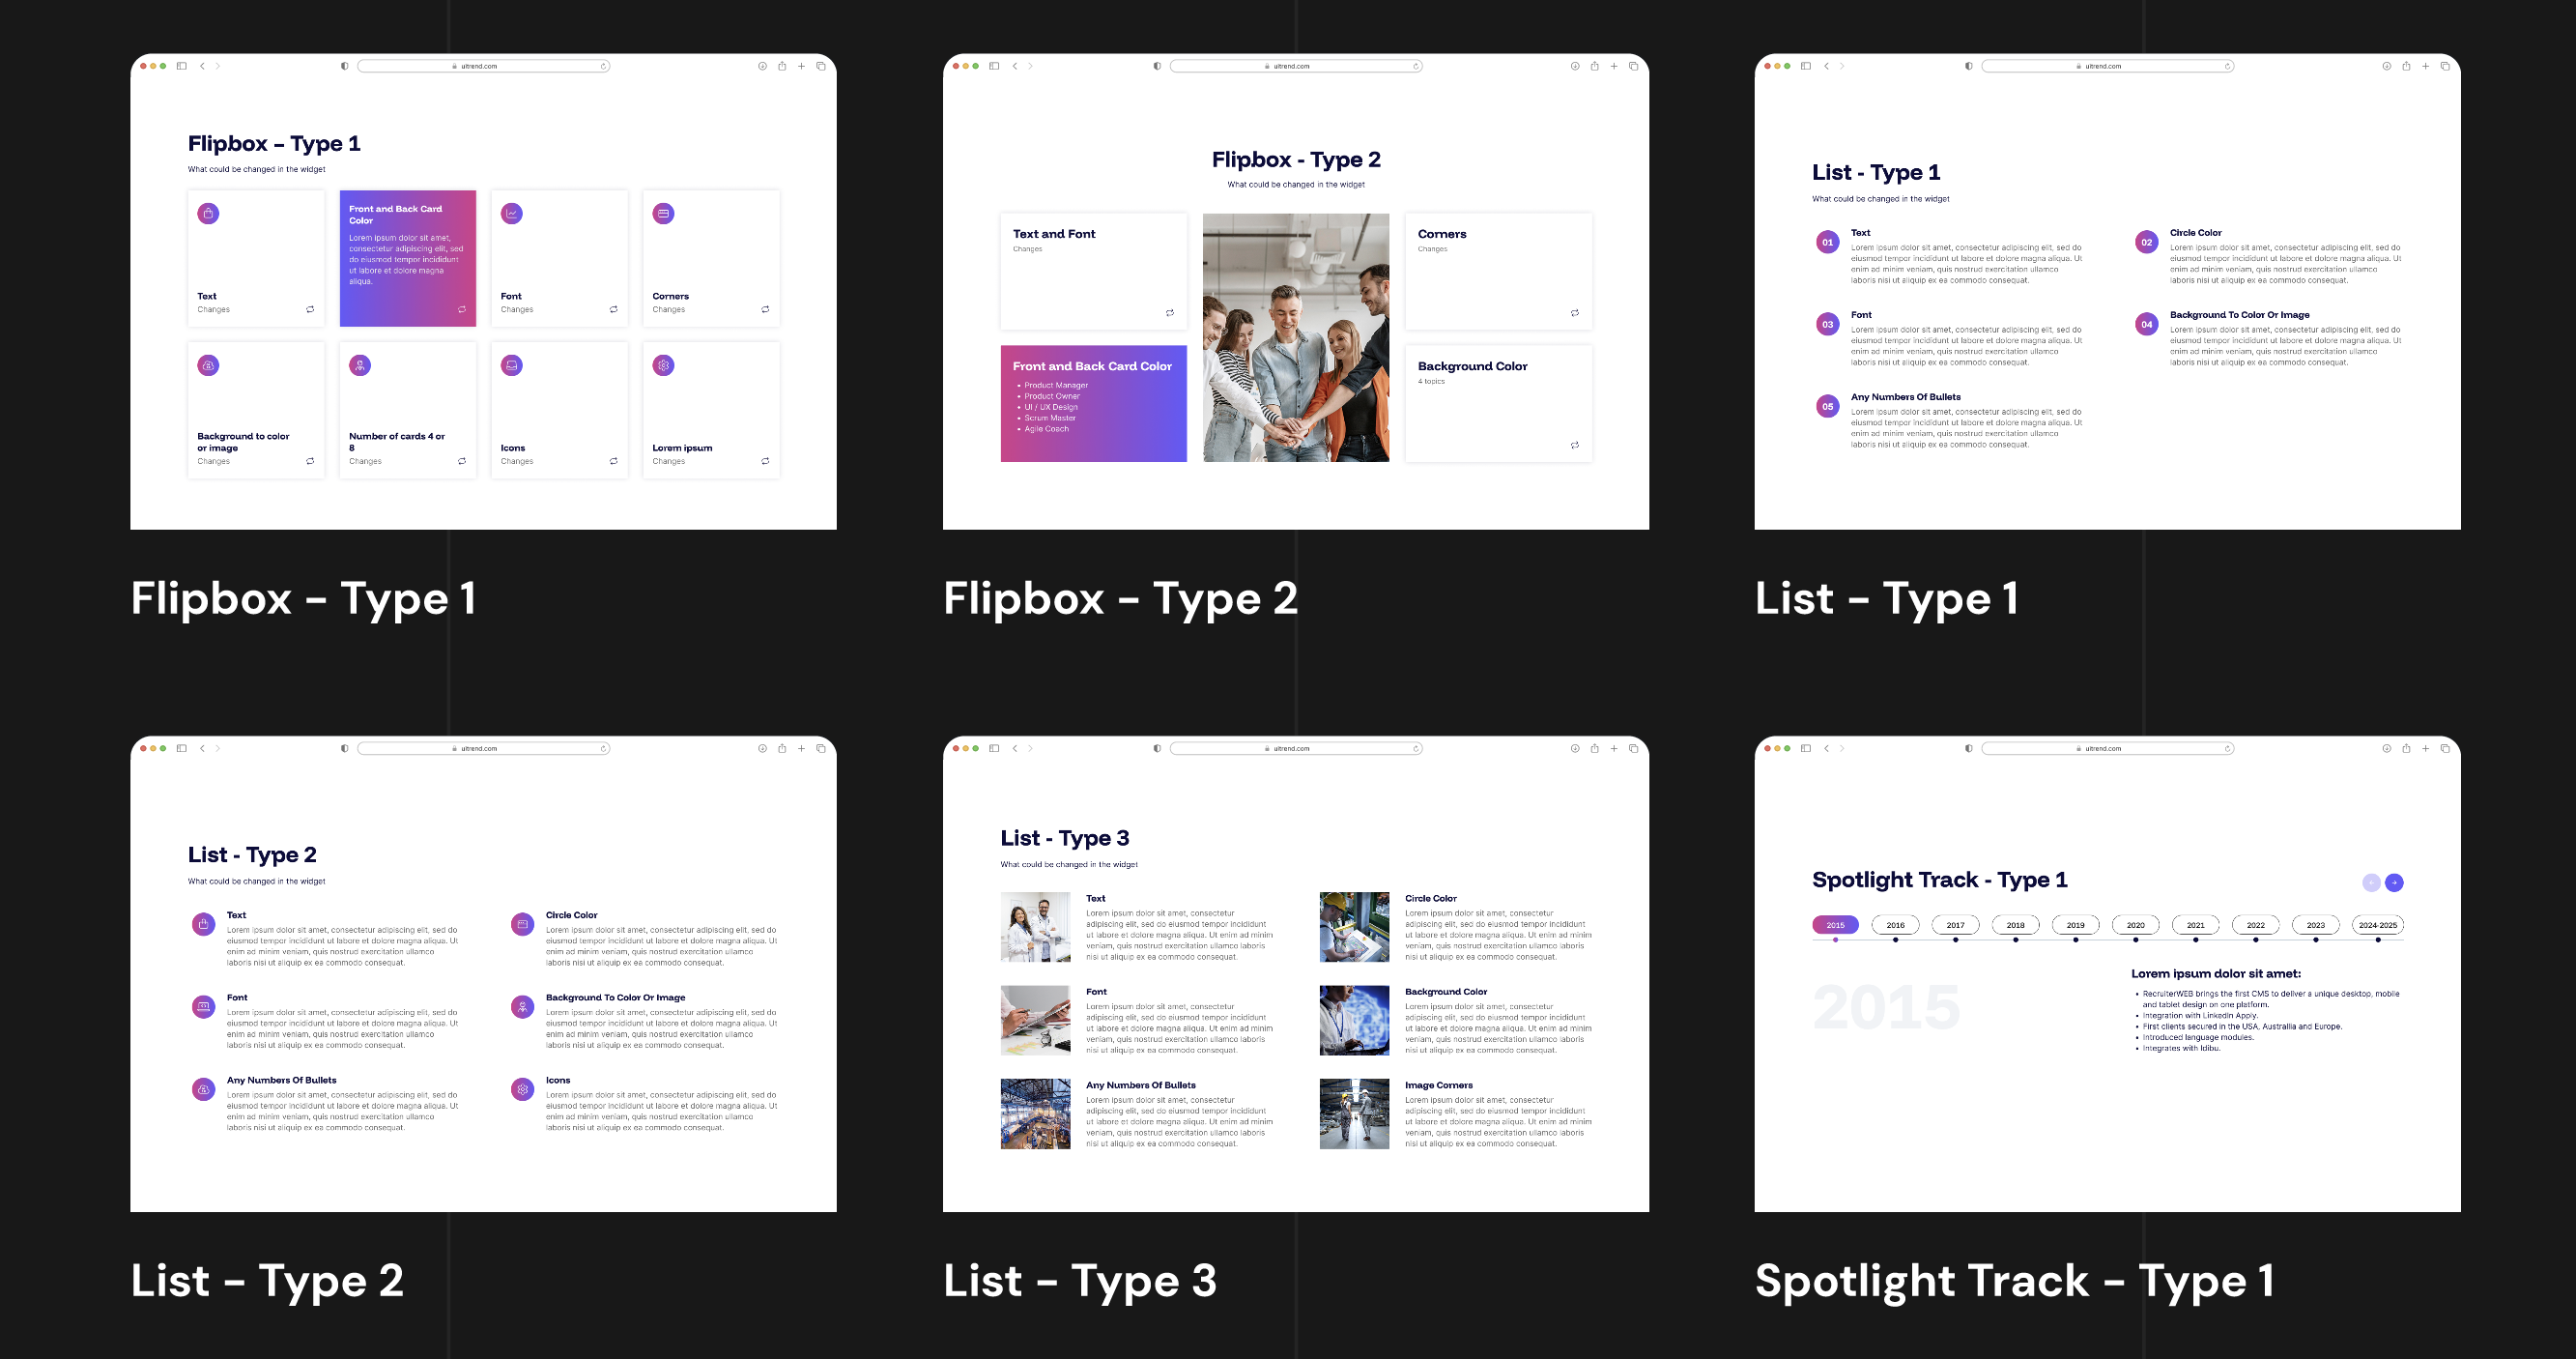Click team photo in Flipbox Type 2

[x=1295, y=337]
